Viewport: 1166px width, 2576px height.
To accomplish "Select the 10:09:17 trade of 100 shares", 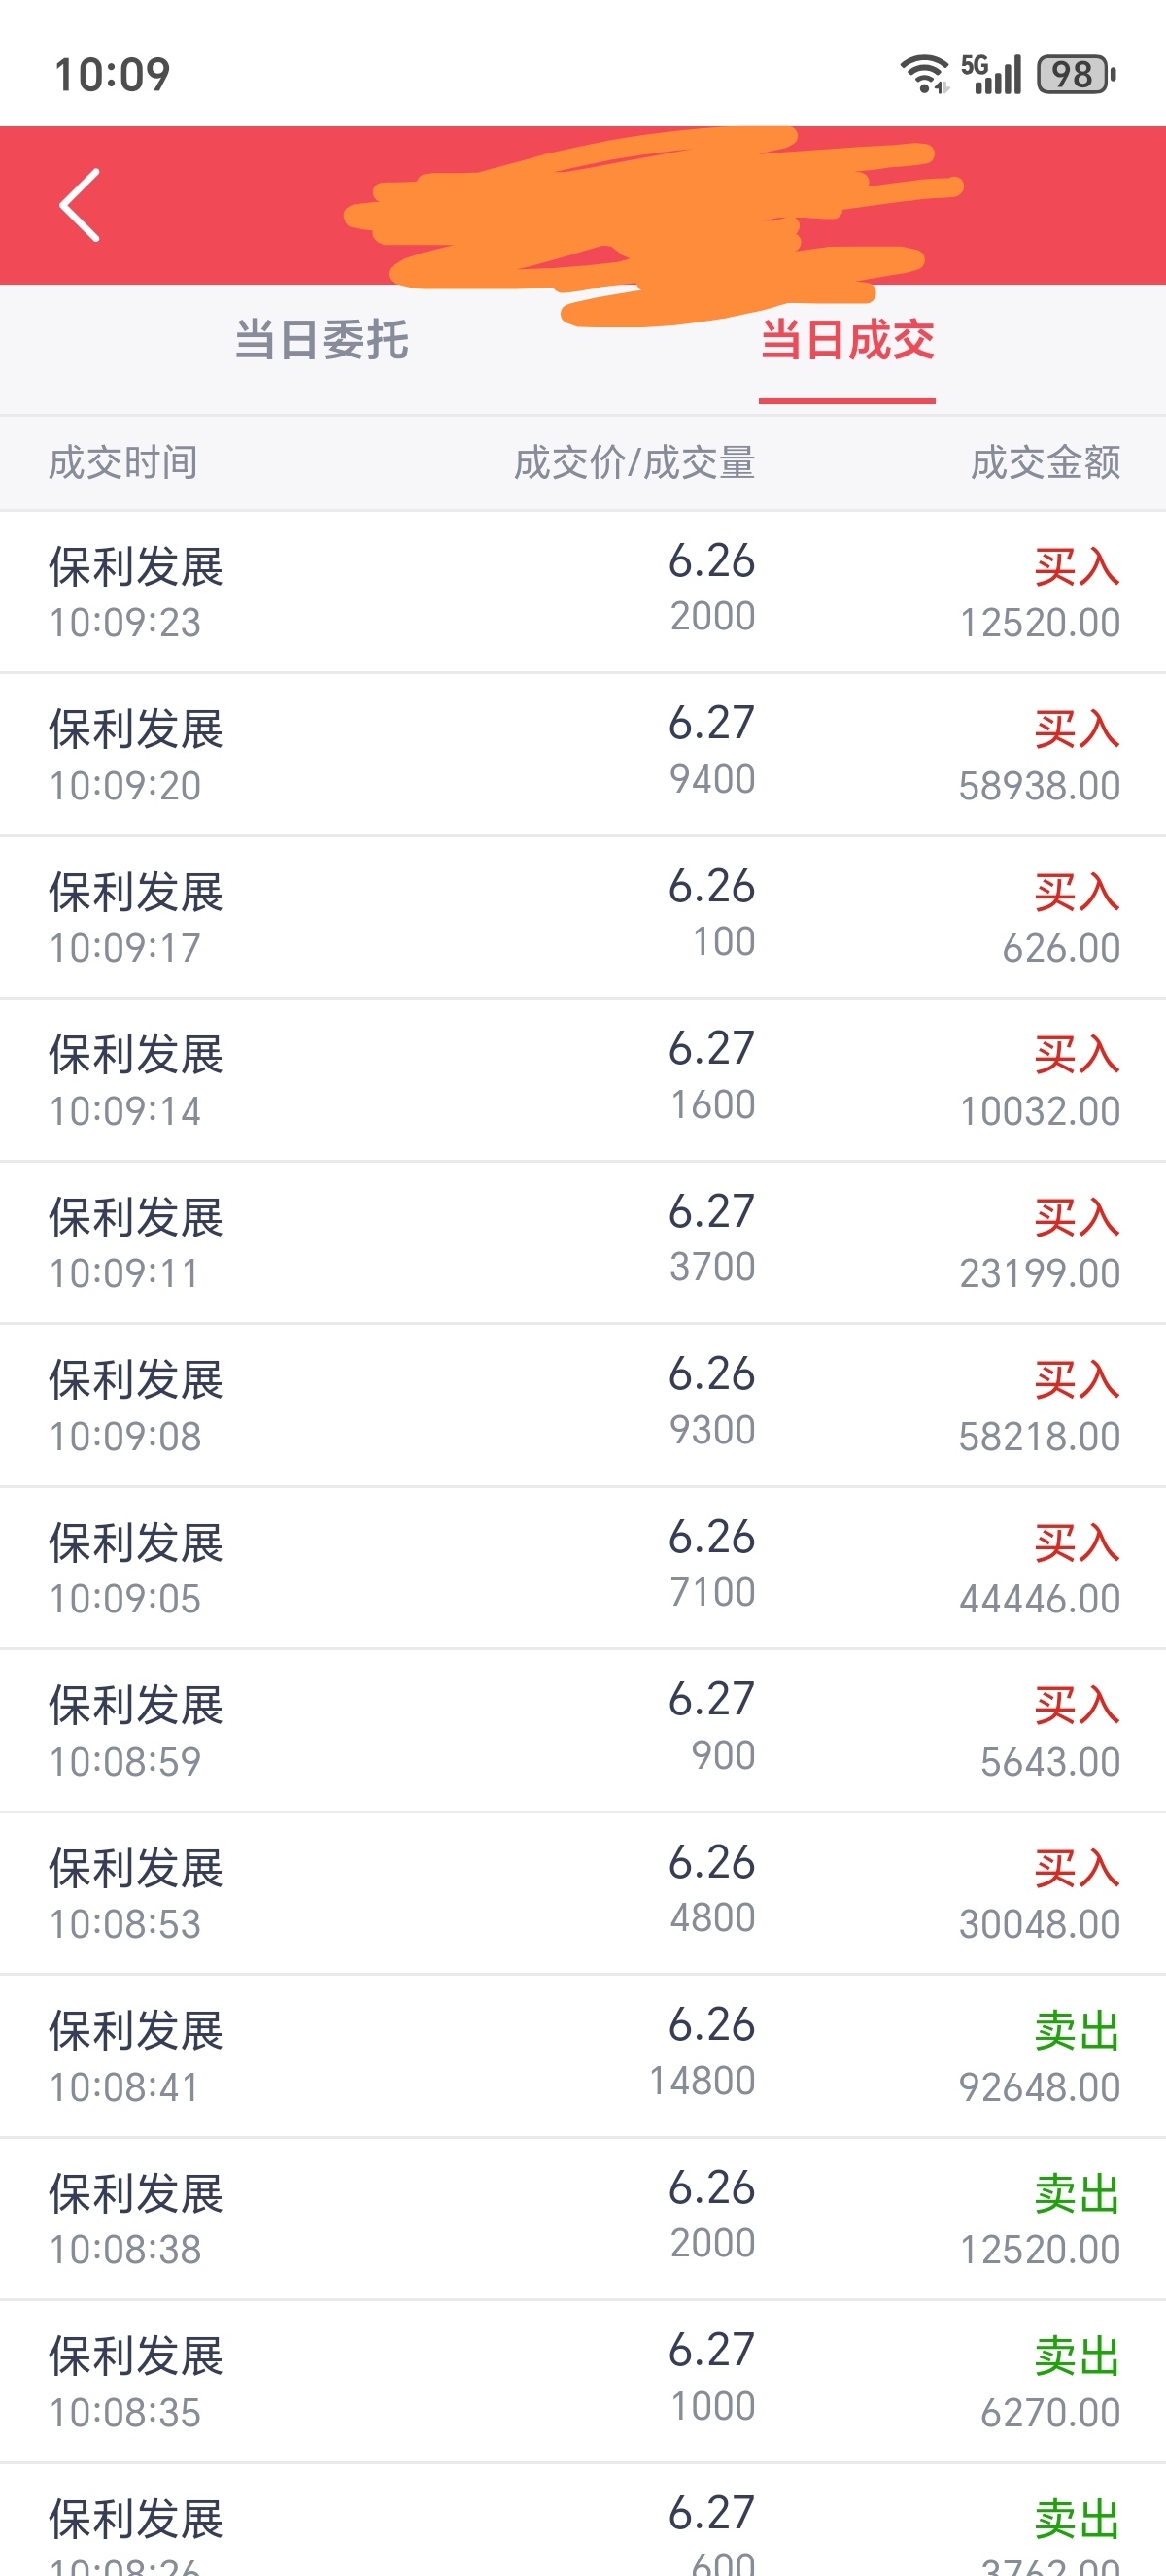I will [x=583, y=918].
